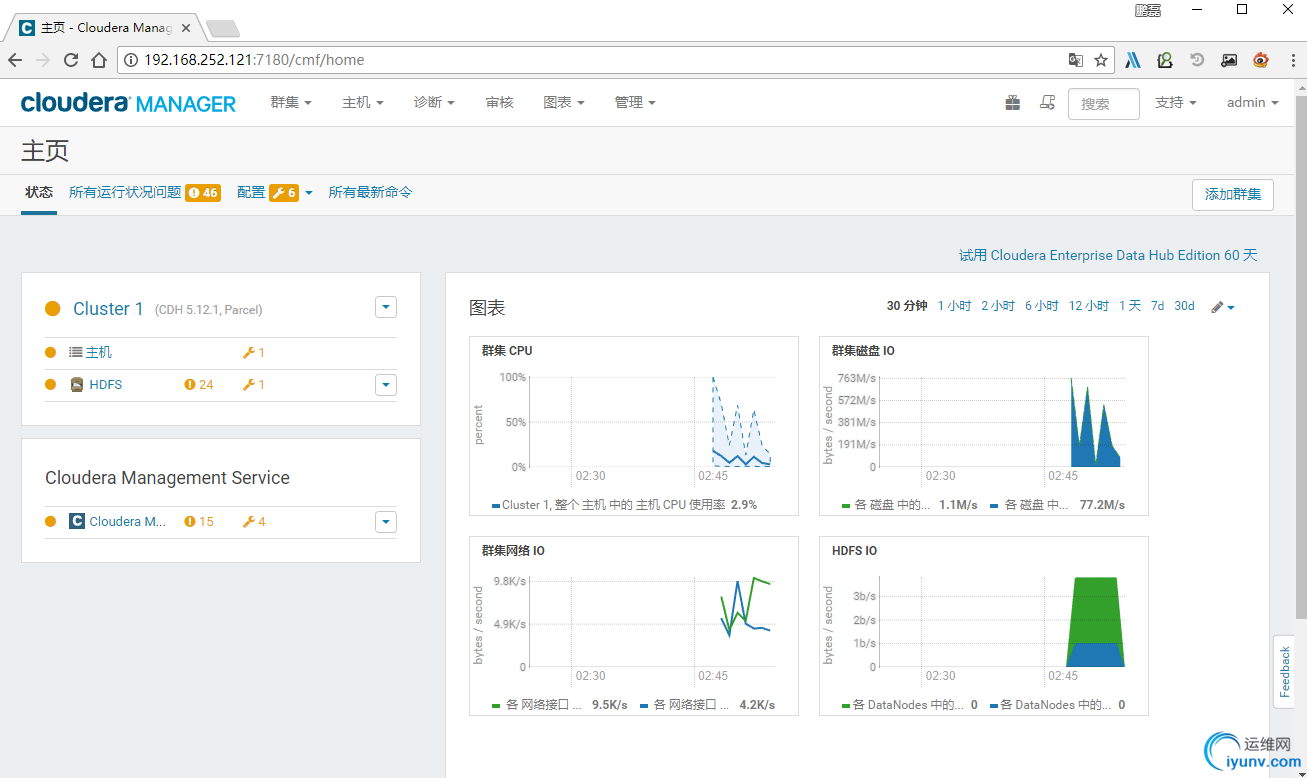Open the Feedback side tab
Screen dimensions: 1307x778
1285,672
